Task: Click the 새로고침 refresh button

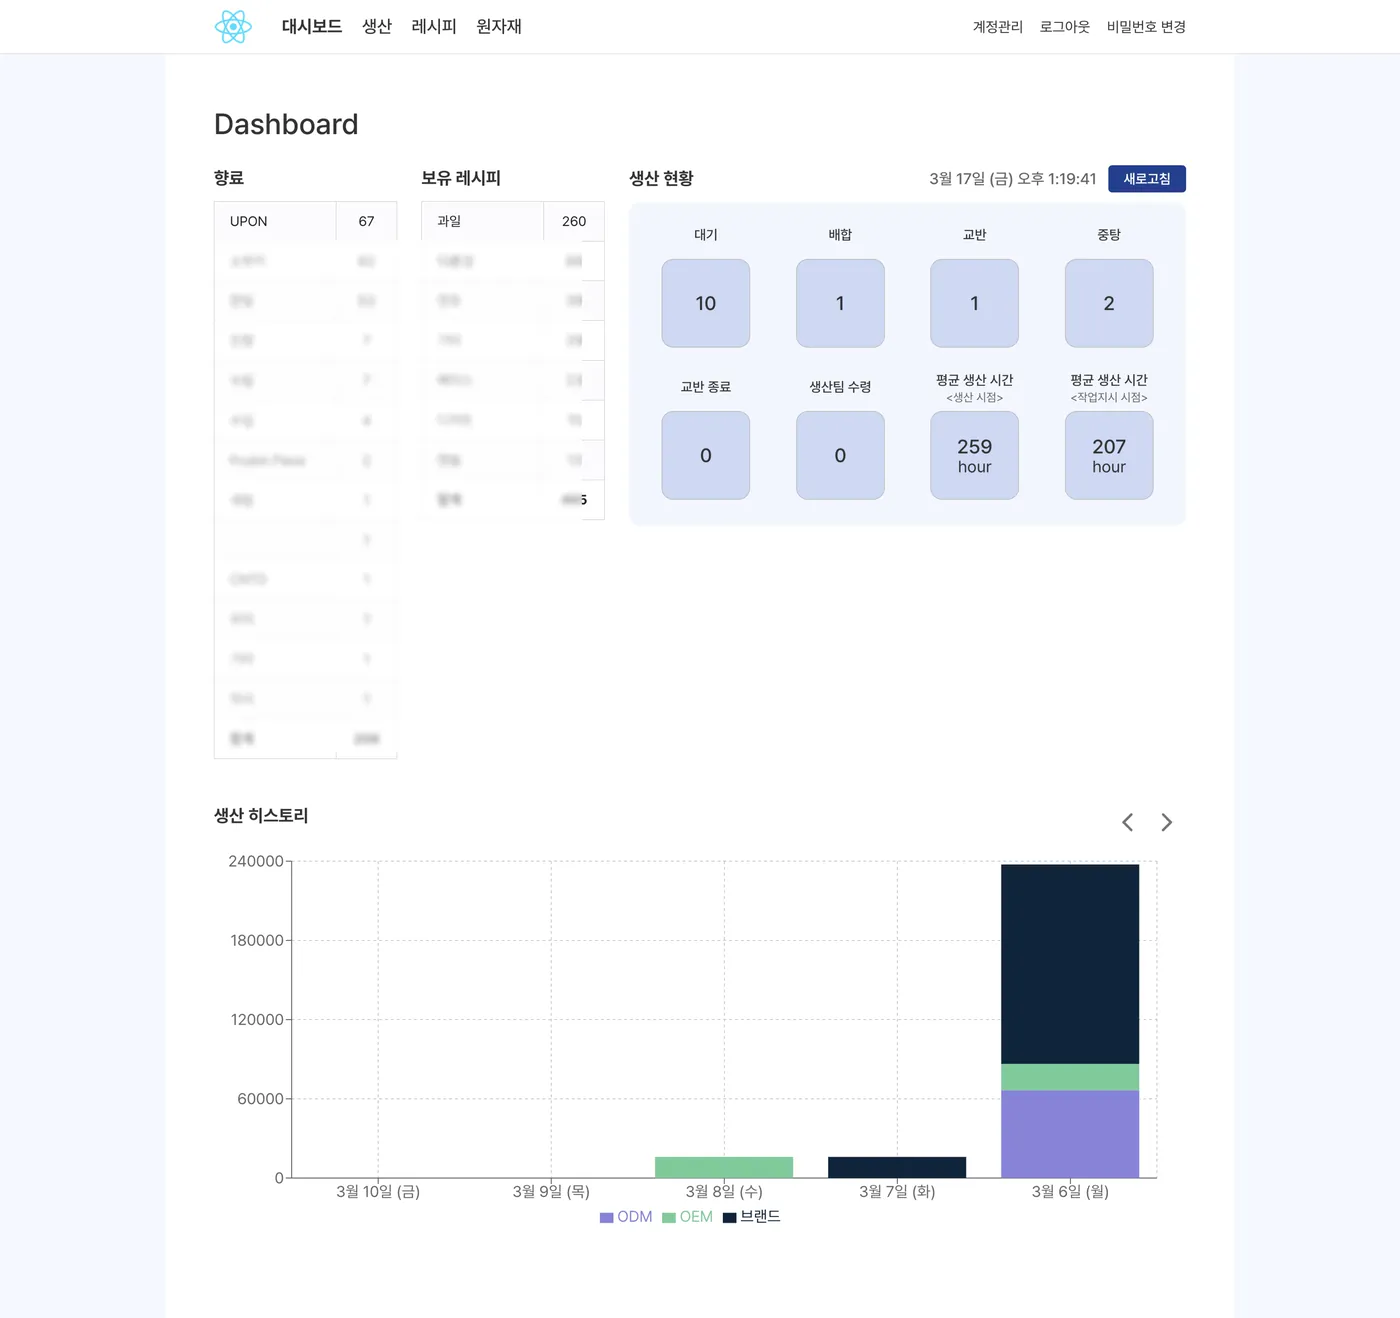Action: click(x=1147, y=179)
